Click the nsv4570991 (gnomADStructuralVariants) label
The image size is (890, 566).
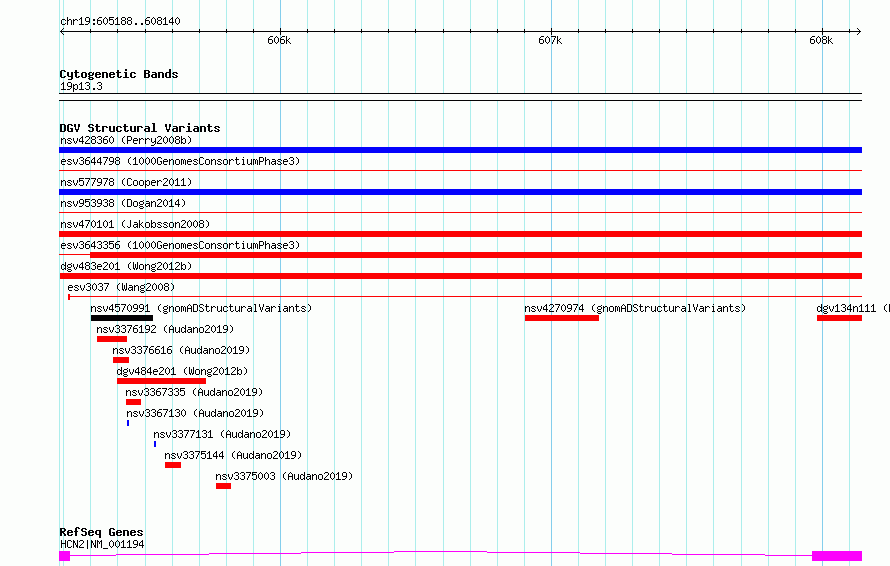[201, 308]
